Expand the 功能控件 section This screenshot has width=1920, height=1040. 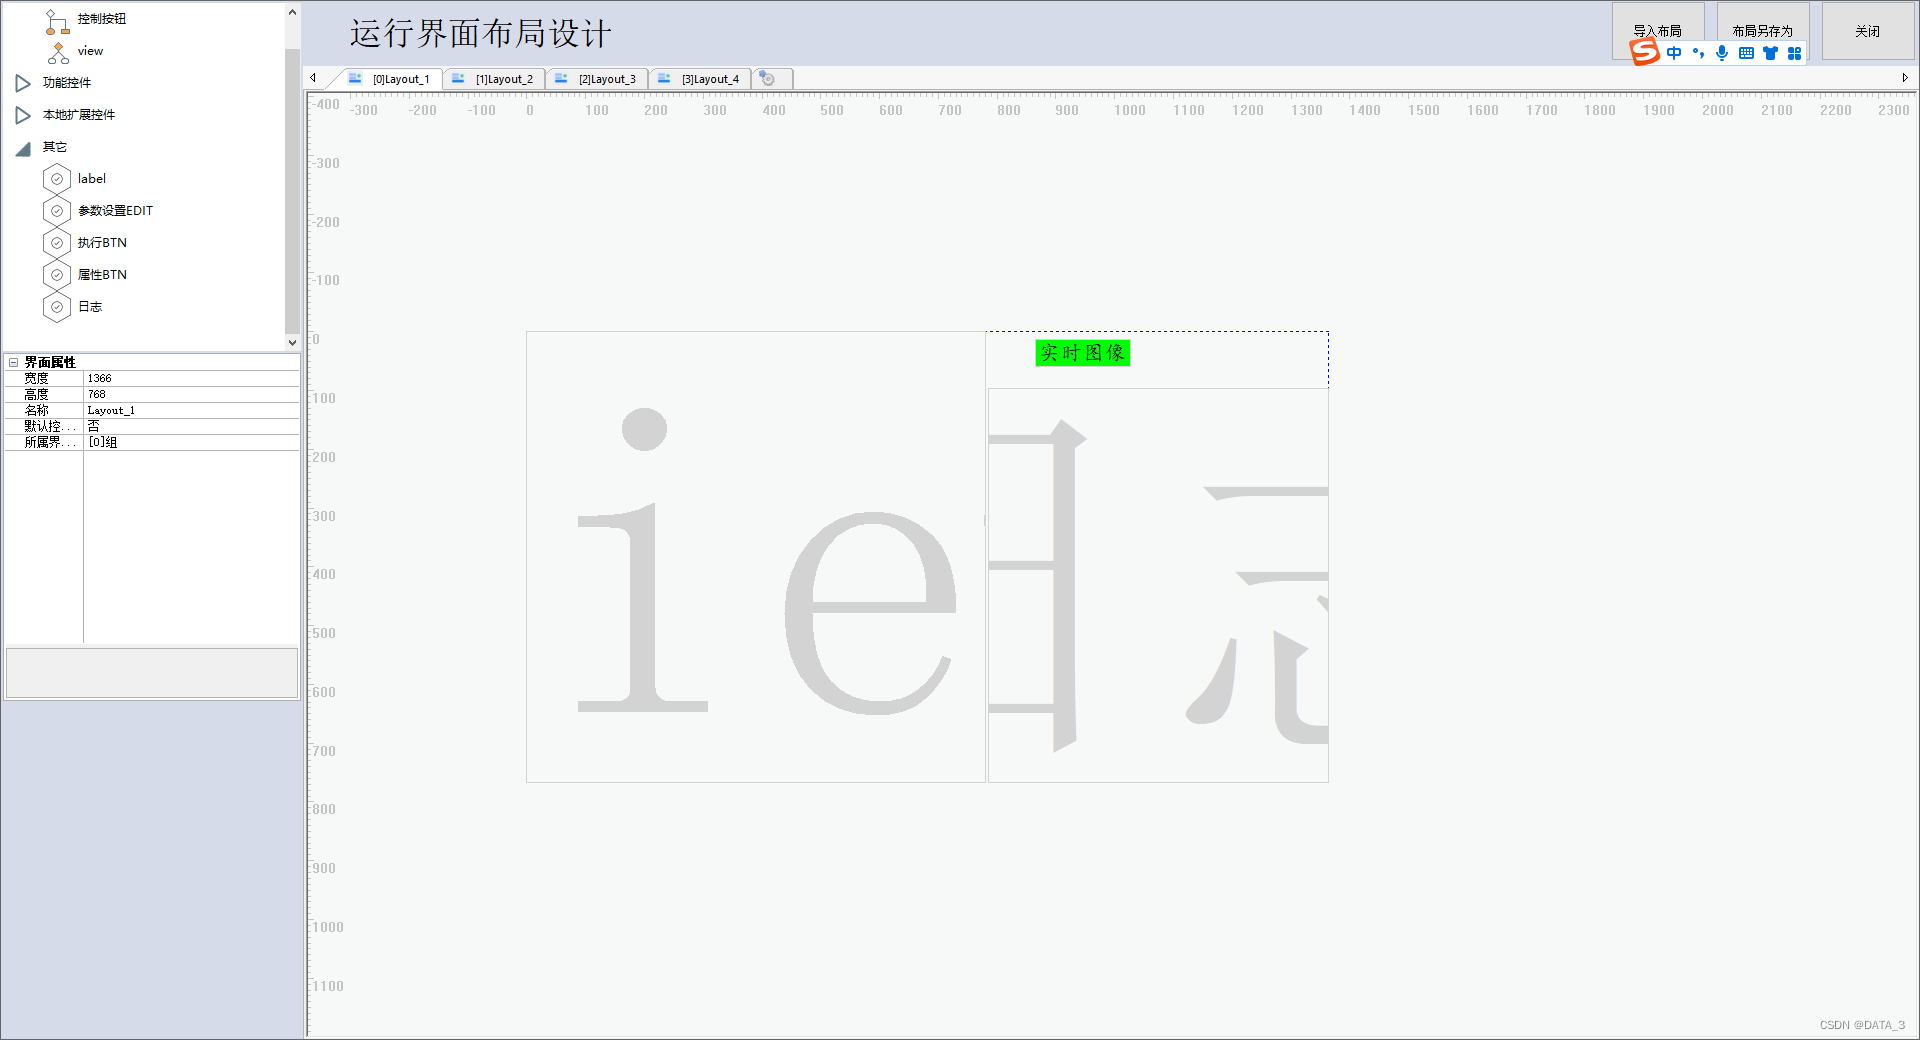tap(23, 83)
